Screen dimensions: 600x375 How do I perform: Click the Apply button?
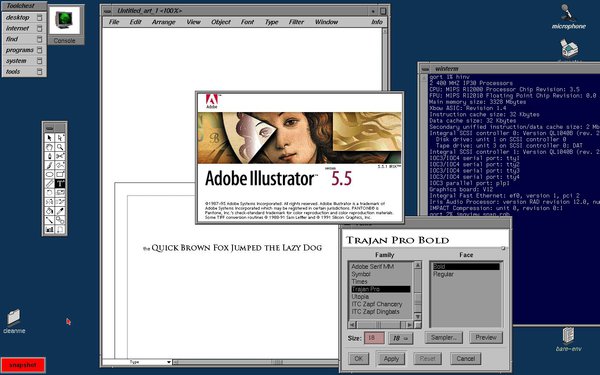pyautogui.click(x=391, y=359)
